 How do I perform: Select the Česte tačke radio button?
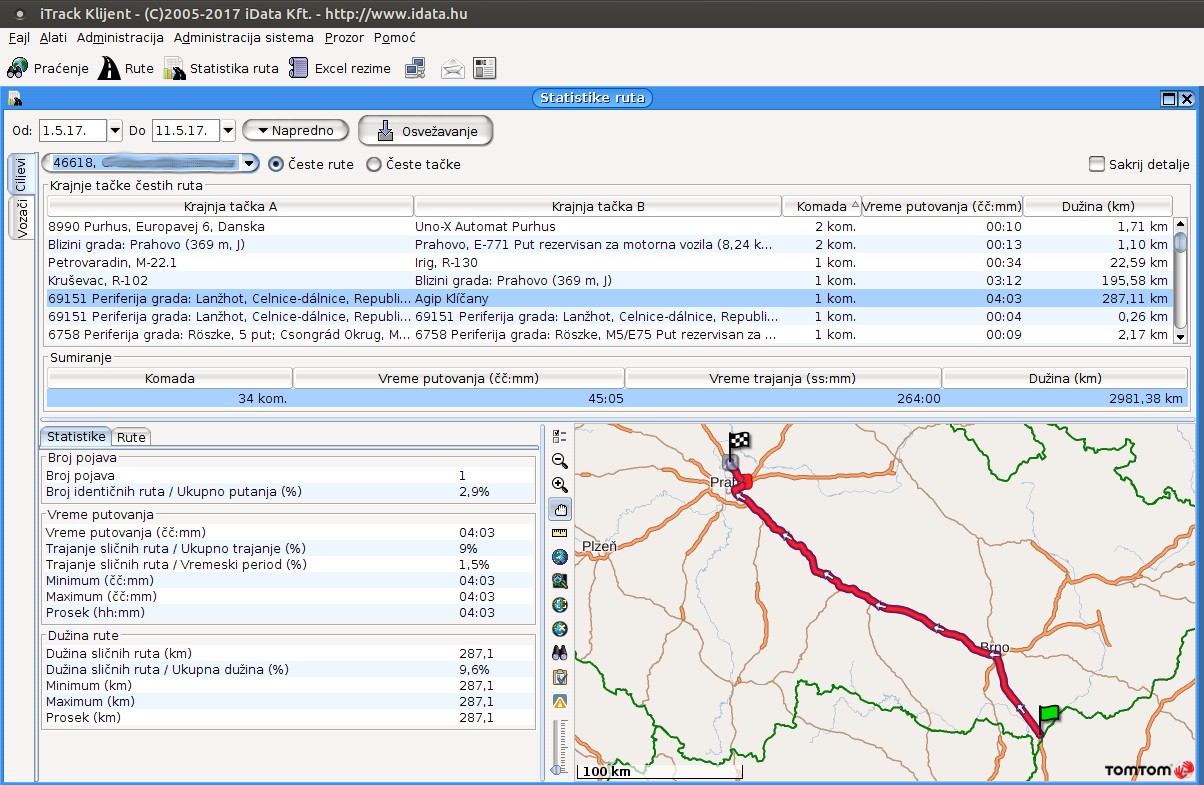(x=374, y=164)
